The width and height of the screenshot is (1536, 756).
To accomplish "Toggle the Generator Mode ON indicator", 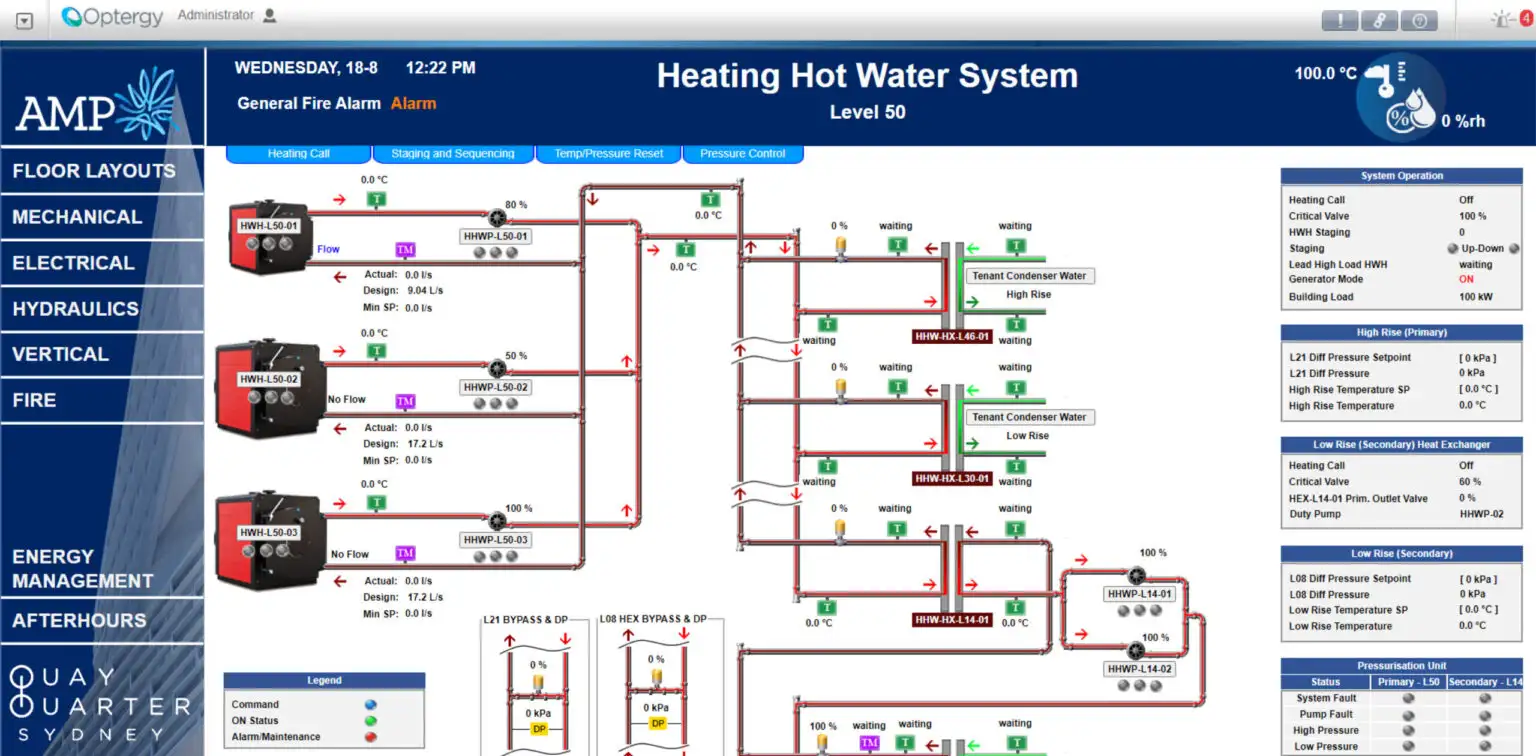I will [x=1465, y=280].
